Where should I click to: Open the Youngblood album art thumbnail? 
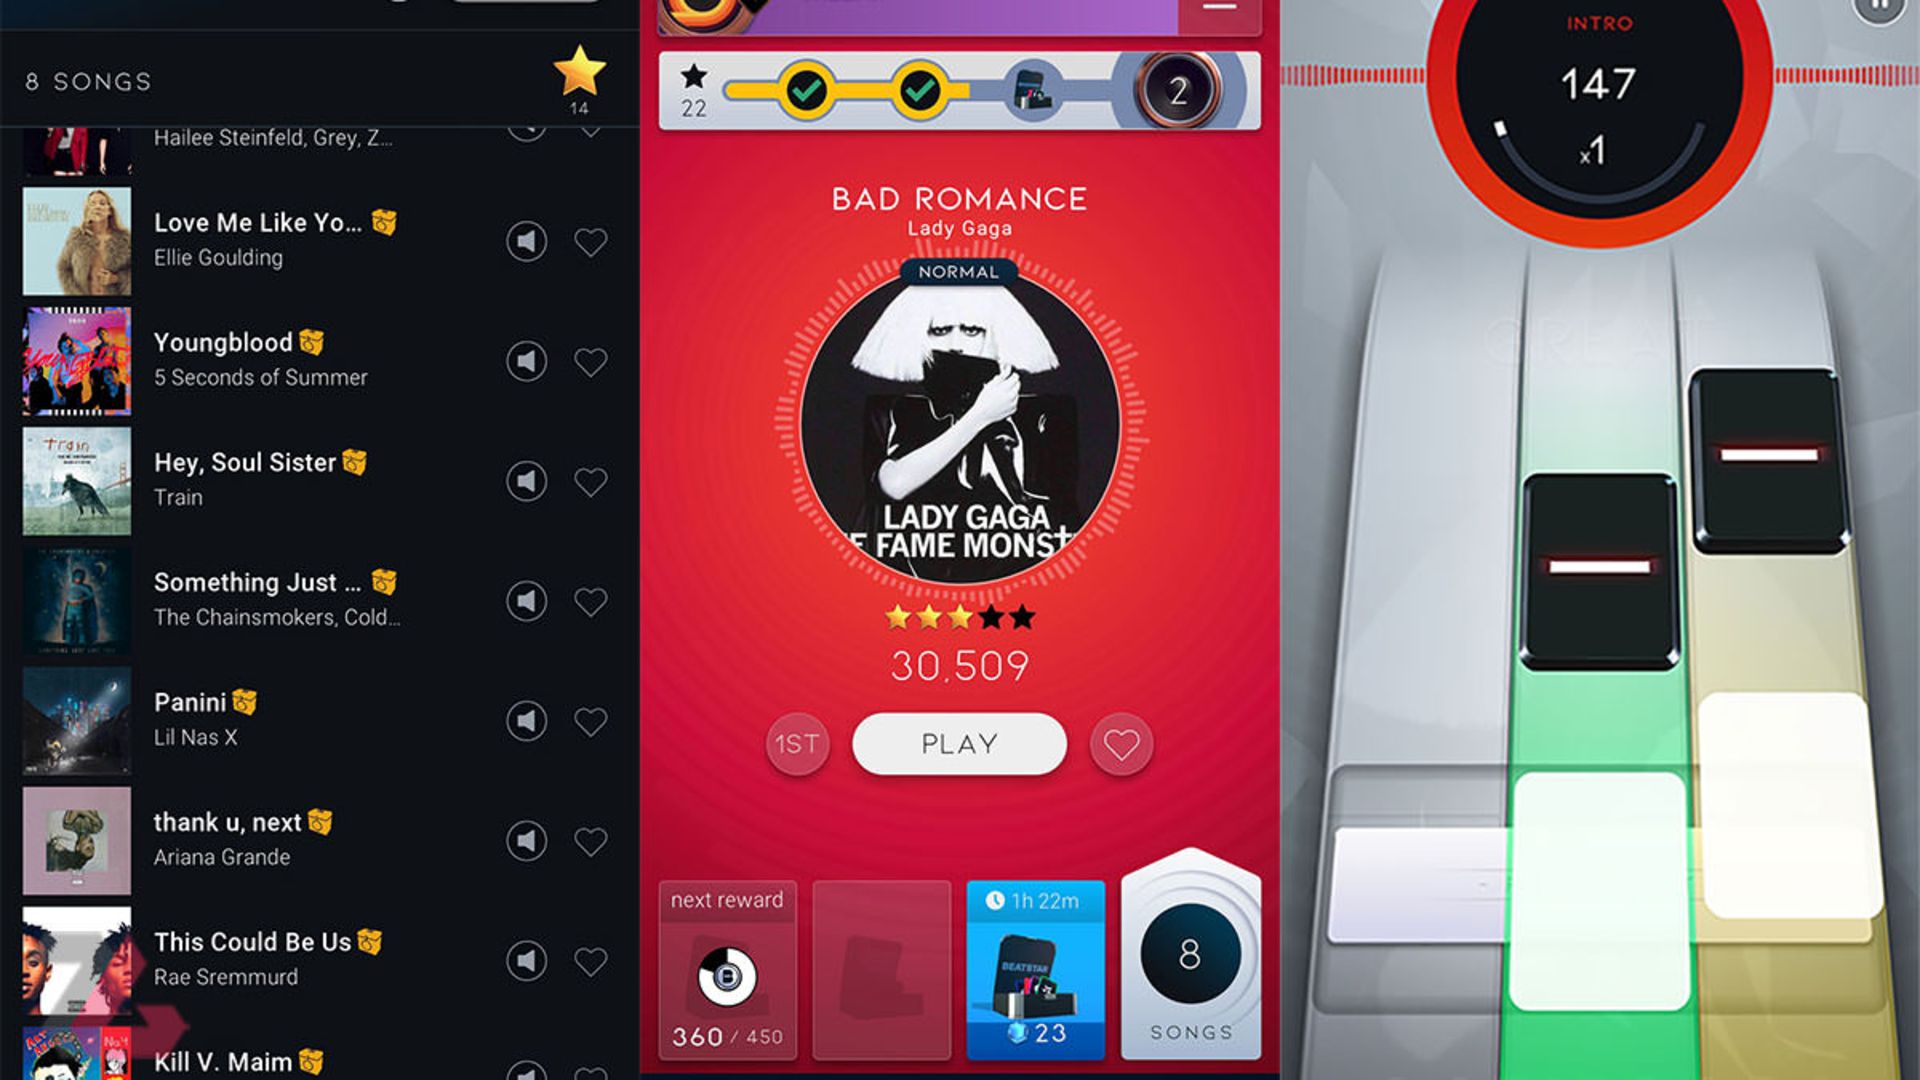77,361
